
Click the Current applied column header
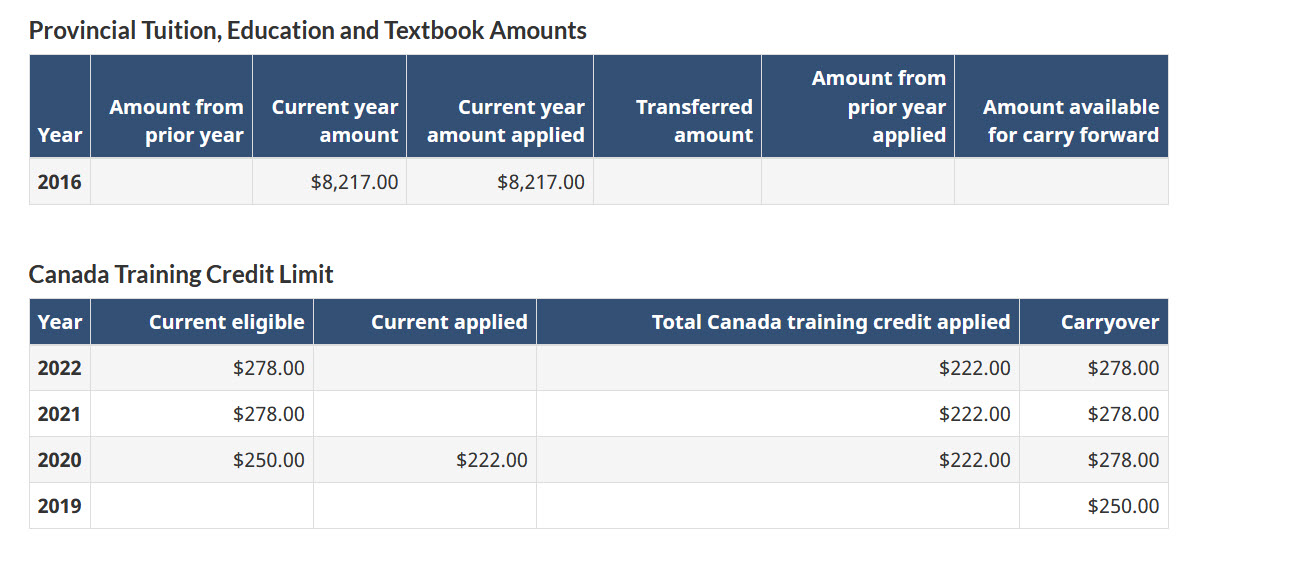[x=425, y=322]
